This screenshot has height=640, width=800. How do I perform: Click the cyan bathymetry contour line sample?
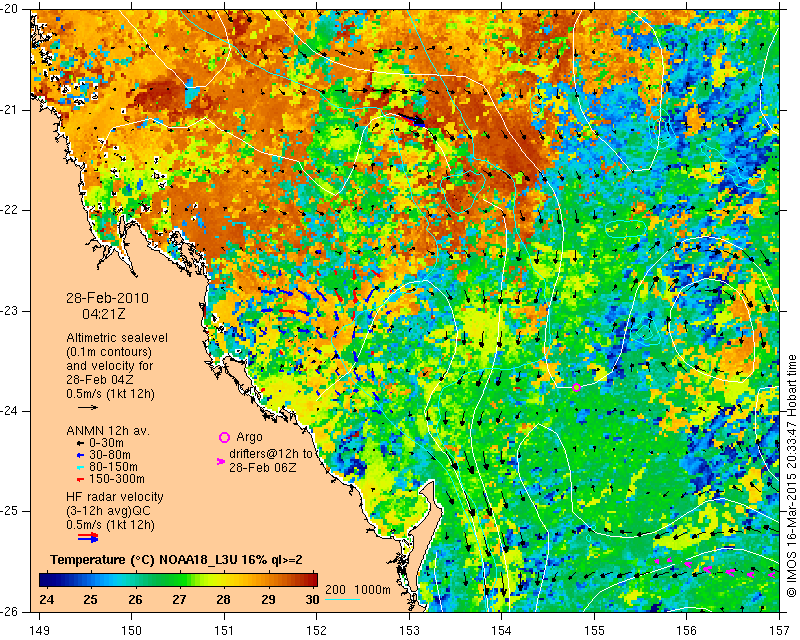pyautogui.click(x=342, y=599)
